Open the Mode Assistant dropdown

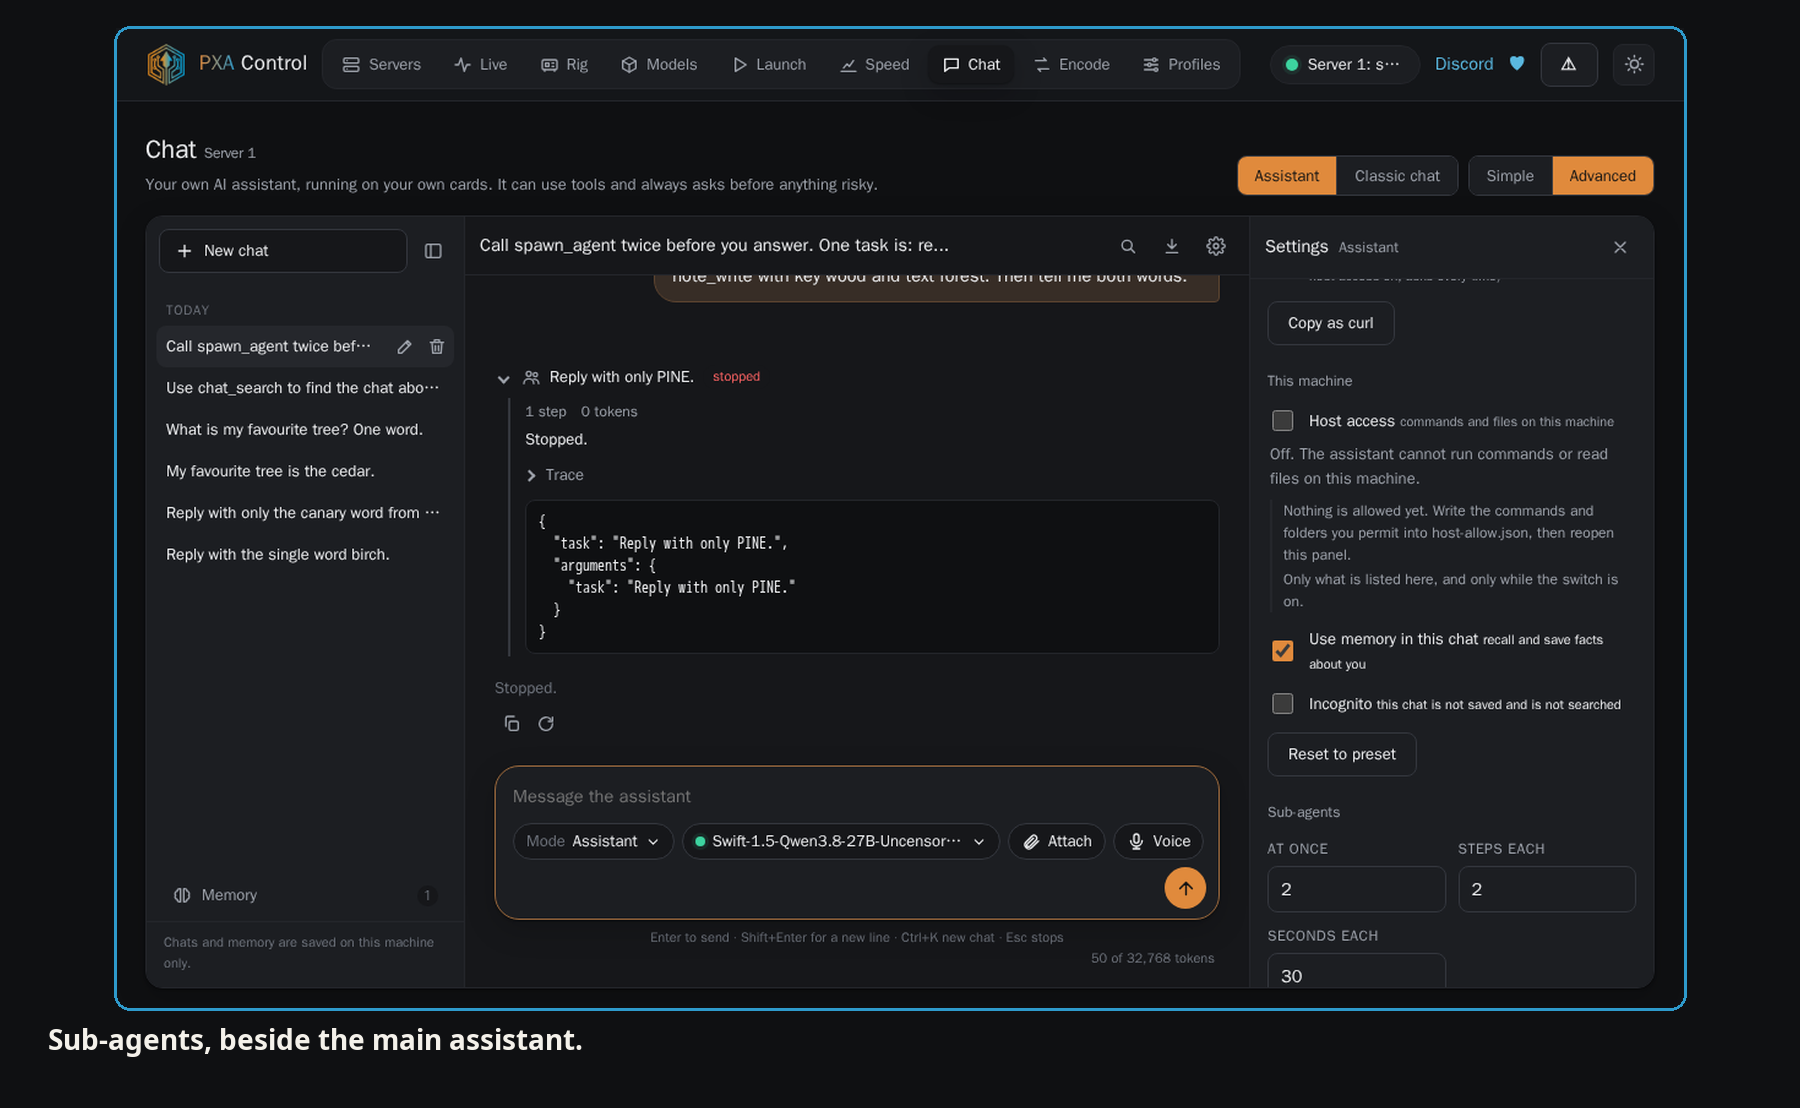pyautogui.click(x=593, y=842)
